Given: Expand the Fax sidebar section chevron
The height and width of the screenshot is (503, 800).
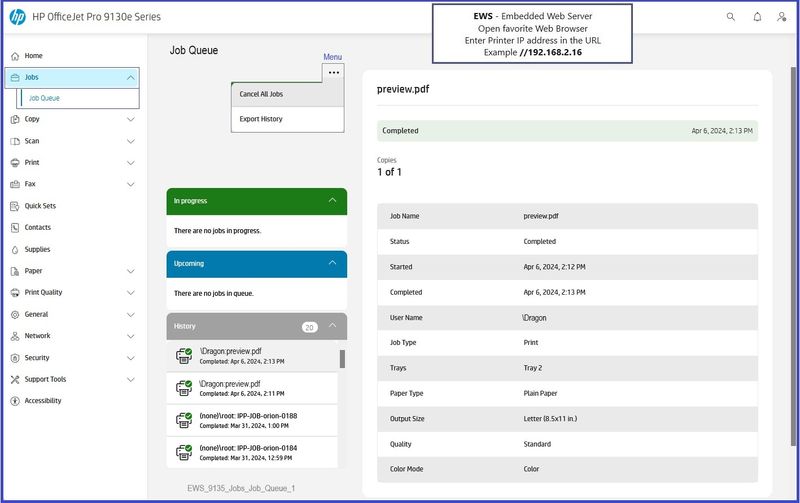Looking at the screenshot, I should tap(131, 184).
